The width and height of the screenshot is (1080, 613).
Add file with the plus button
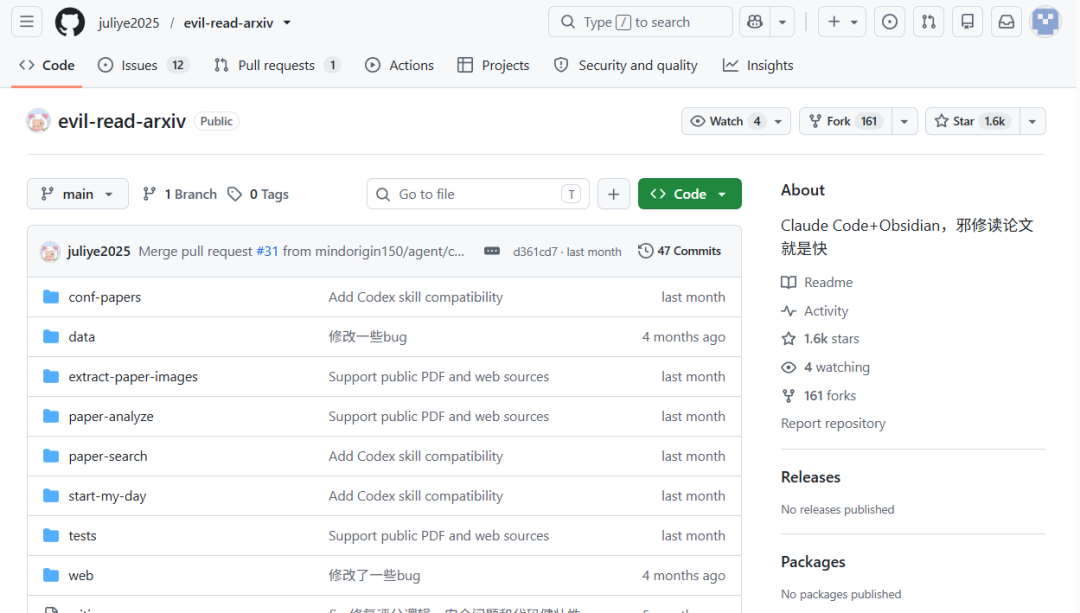point(613,194)
